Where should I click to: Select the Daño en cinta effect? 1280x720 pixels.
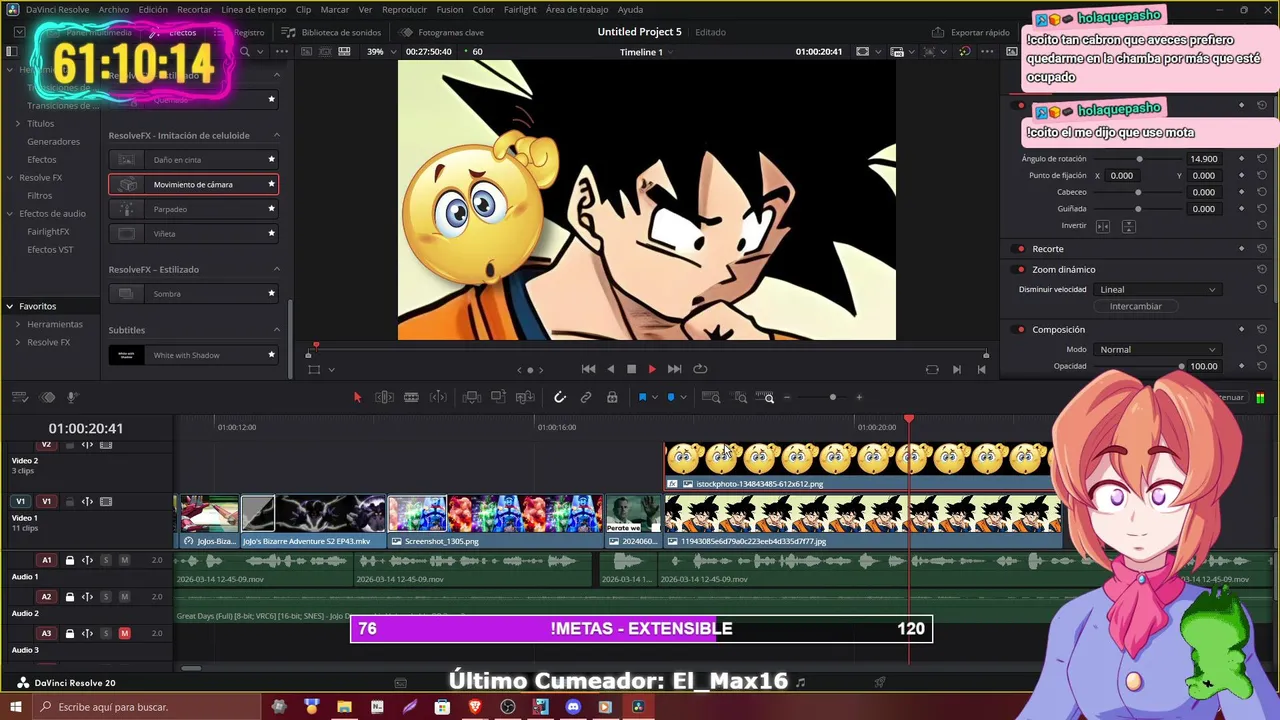point(193,160)
